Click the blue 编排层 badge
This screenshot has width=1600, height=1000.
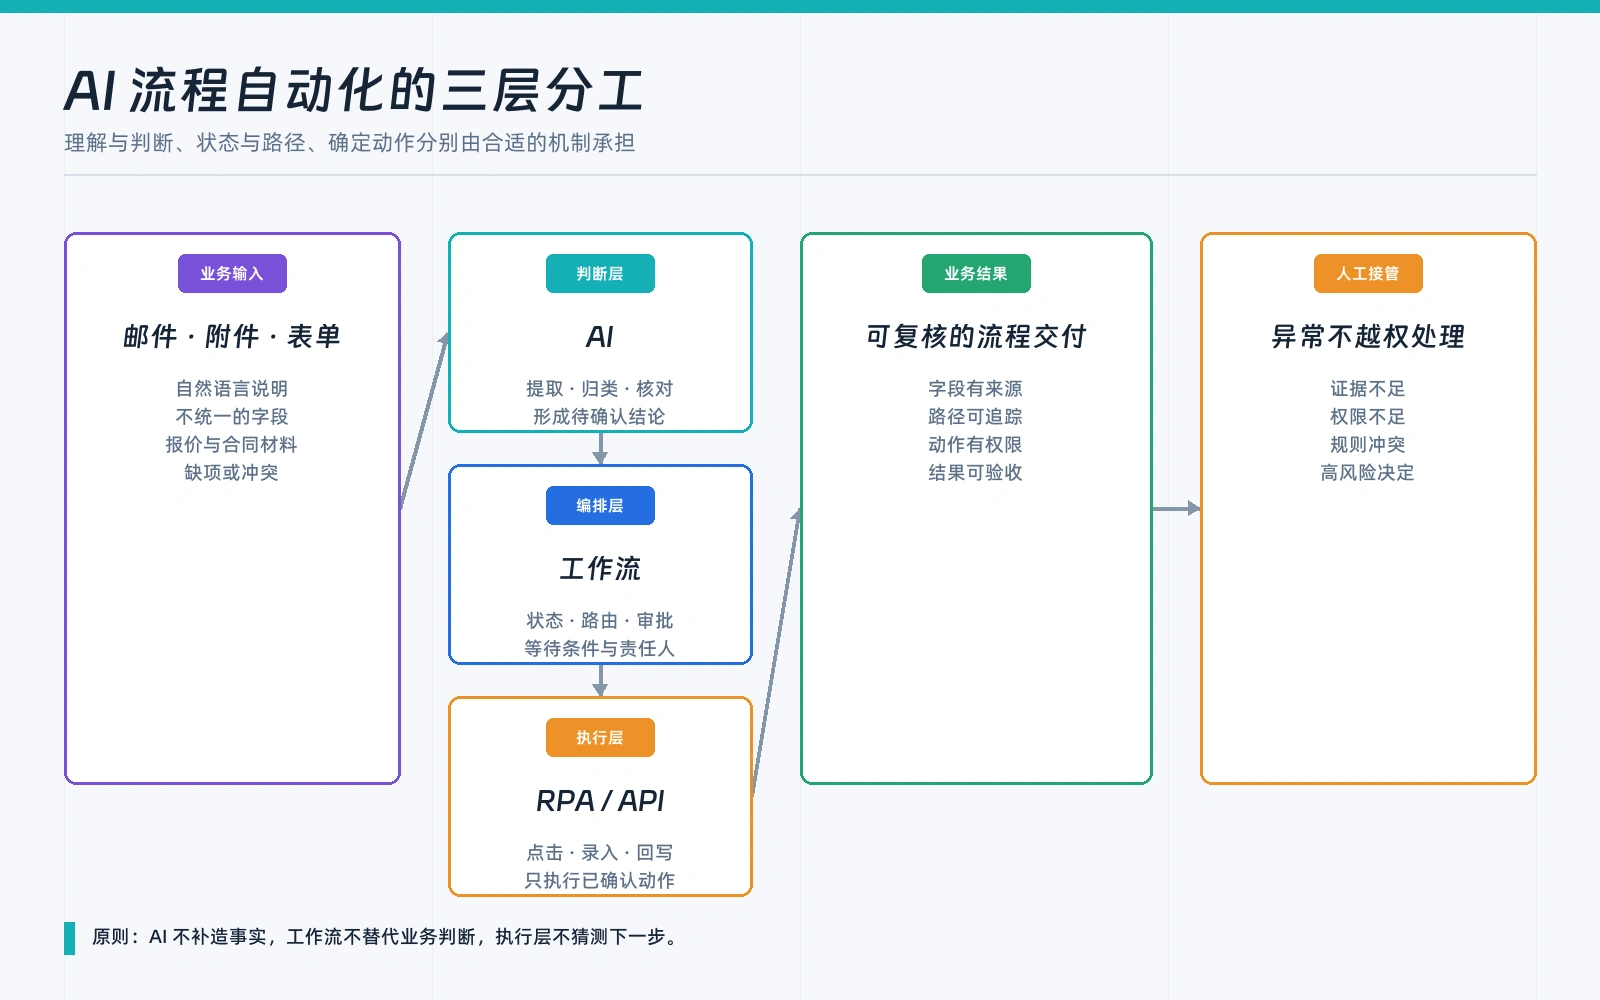click(x=600, y=505)
